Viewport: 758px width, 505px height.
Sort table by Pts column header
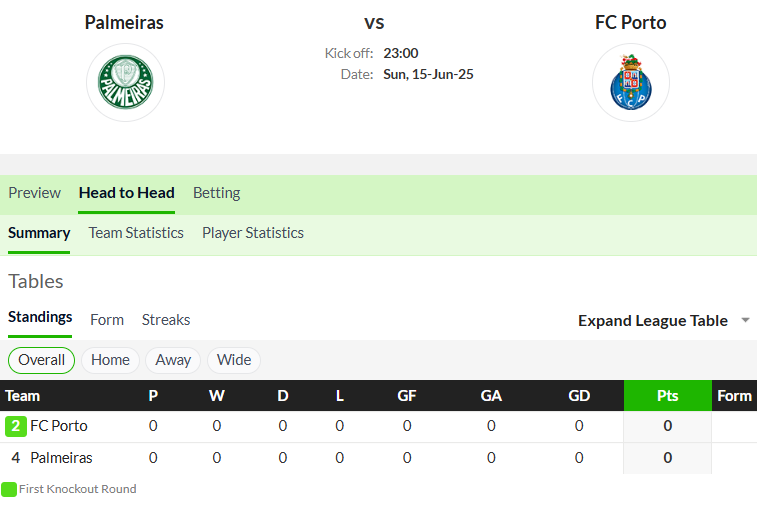point(668,396)
